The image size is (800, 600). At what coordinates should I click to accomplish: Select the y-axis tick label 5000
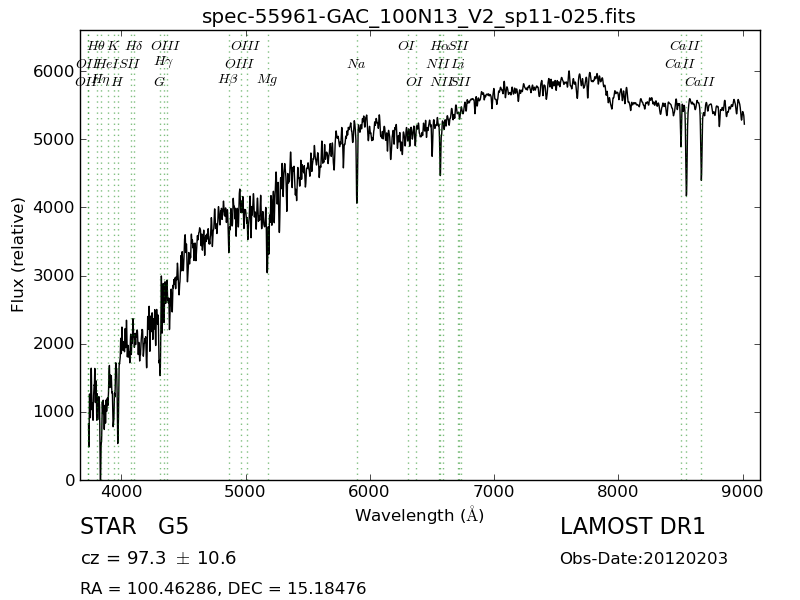point(54,139)
